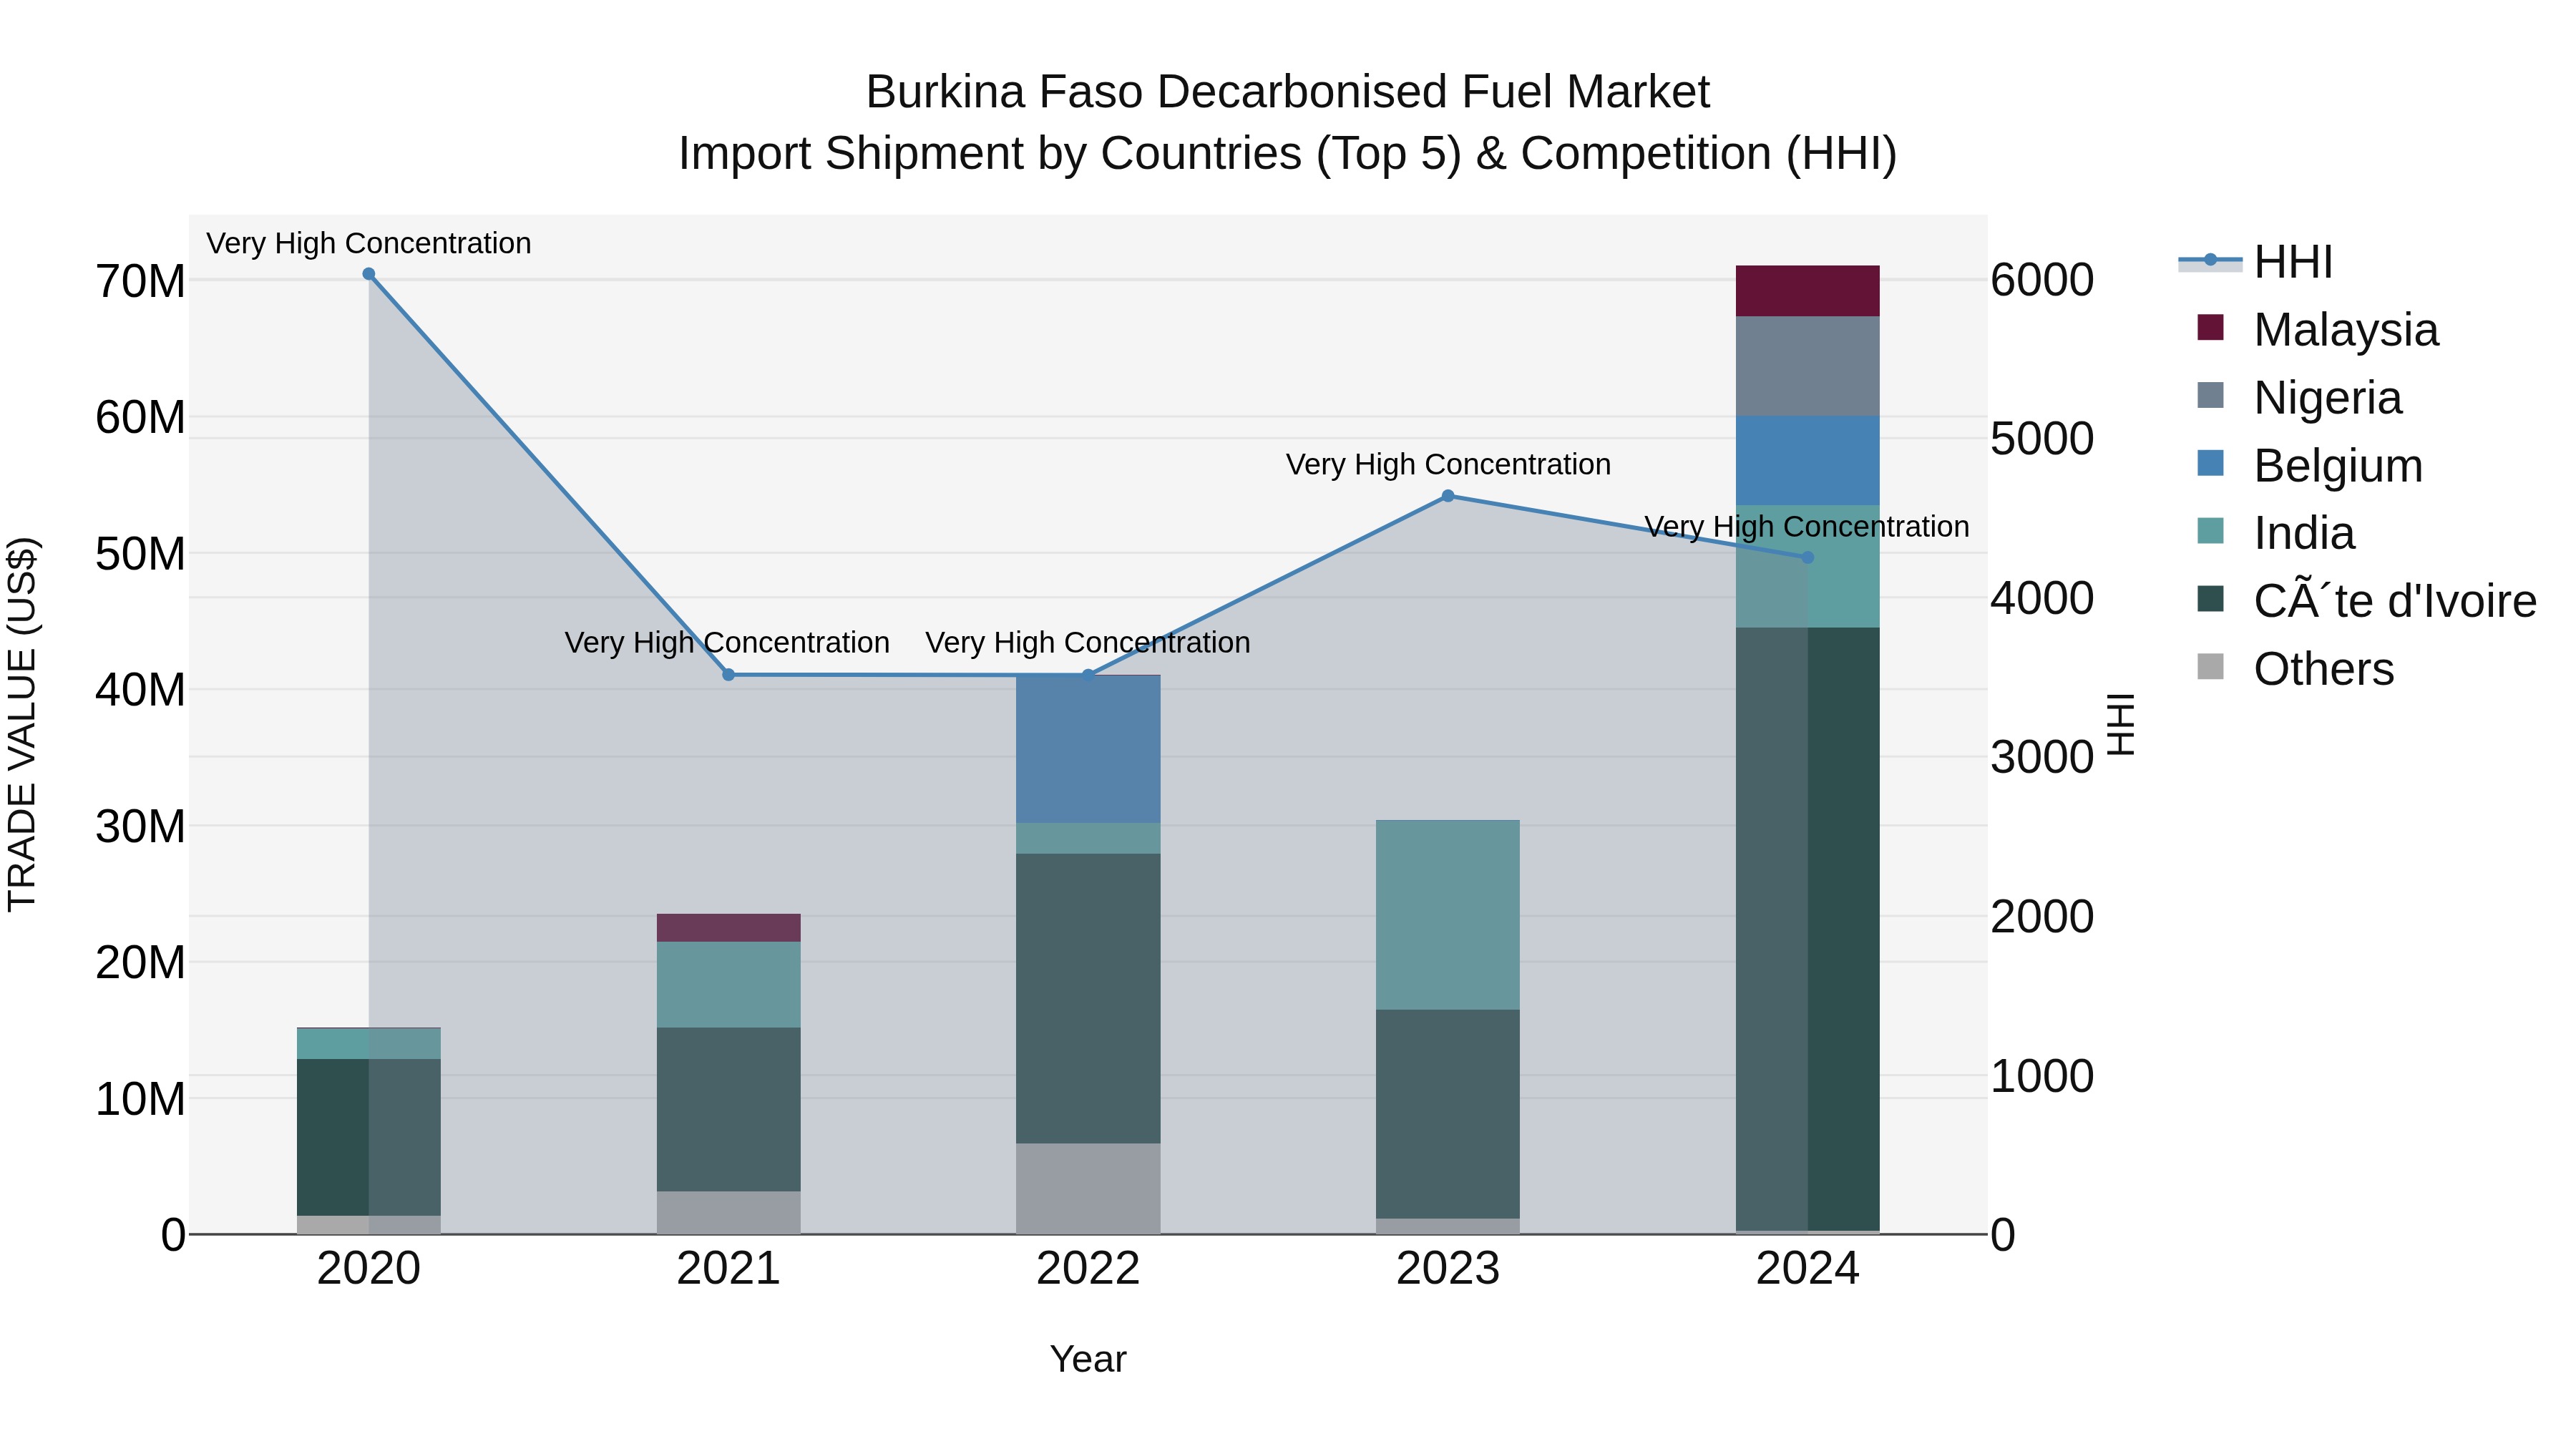Click the Côte d'Ivoire segment of 2021 bar
This screenshot has height=1449, width=2576.
pyautogui.click(x=729, y=1110)
